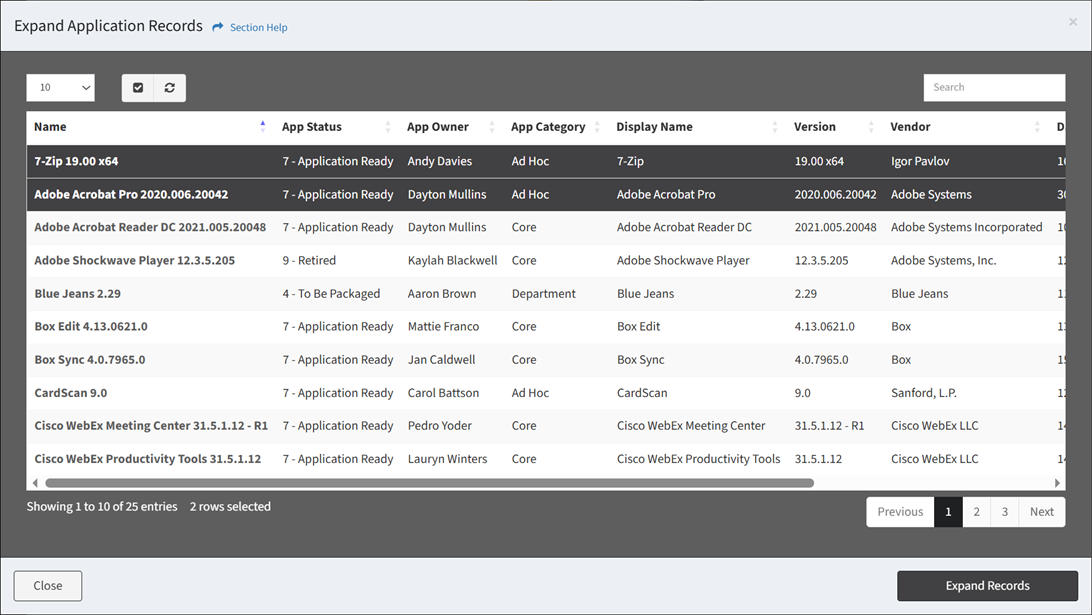Click sort icon on Vendor column
Image resolution: width=1092 pixels, height=615 pixels.
(1037, 127)
